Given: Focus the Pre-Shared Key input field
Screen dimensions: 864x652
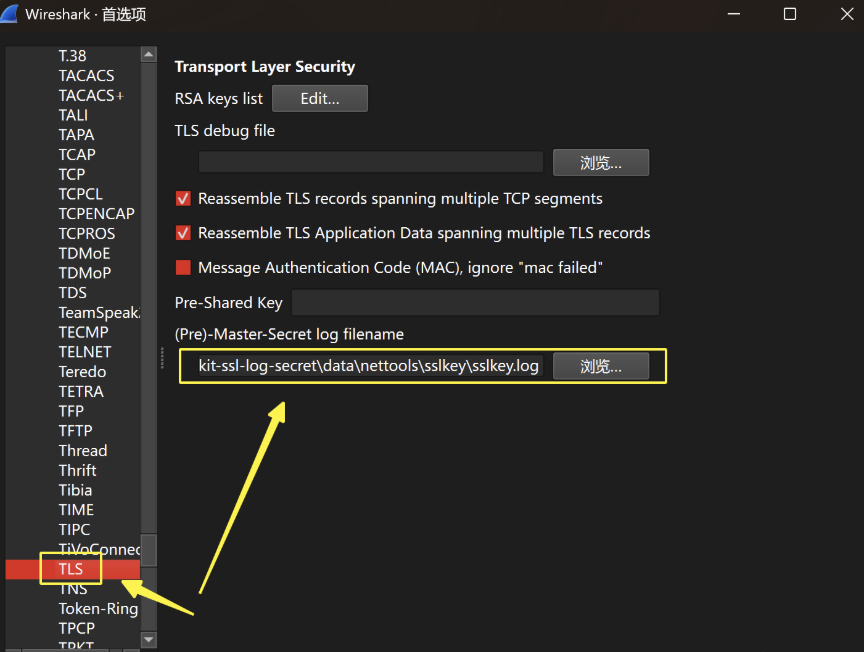Looking at the screenshot, I should click(475, 303).
